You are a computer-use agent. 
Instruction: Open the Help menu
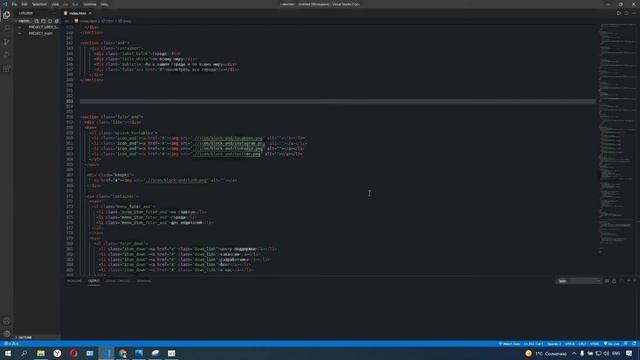coord(104,4)
